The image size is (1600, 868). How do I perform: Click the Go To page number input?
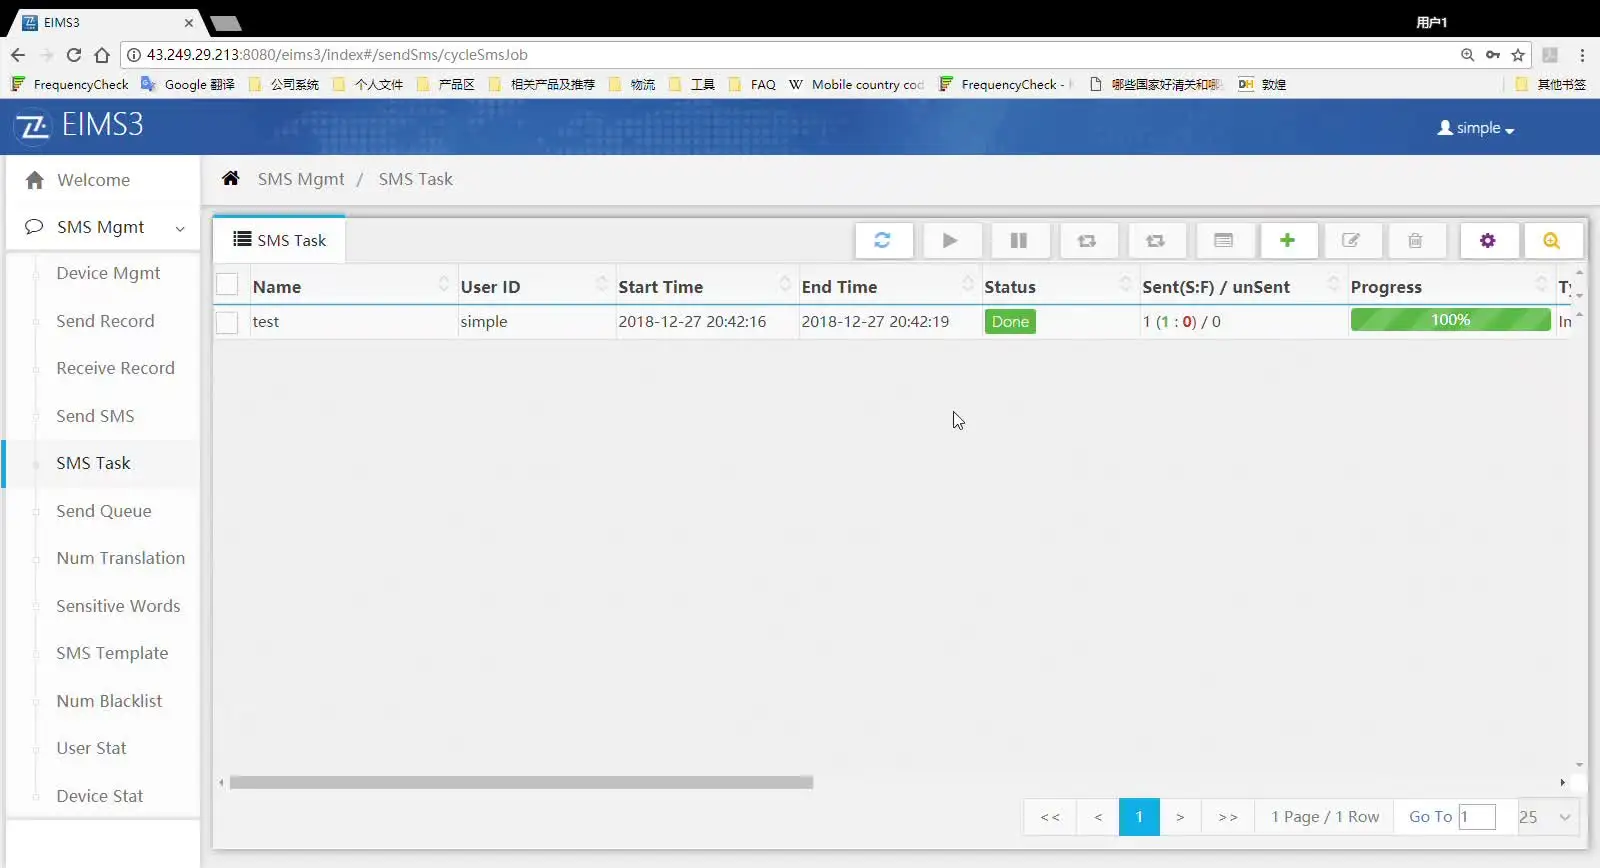click(1477, 817)
